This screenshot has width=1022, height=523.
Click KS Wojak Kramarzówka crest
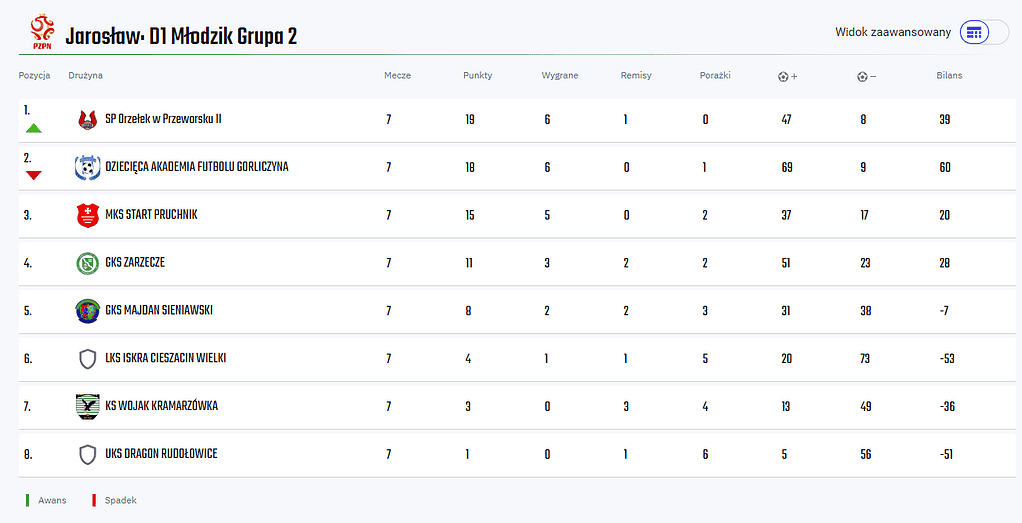(x=88, y=406)
